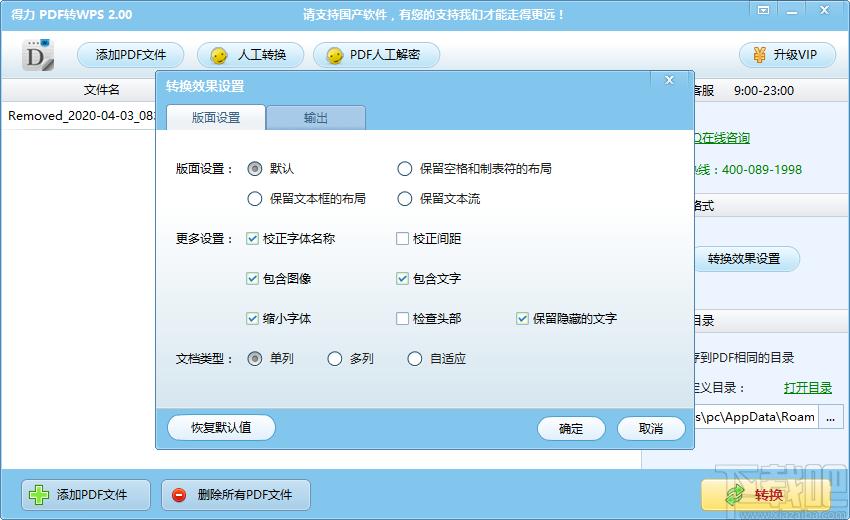Viewport: 850px width, 520px height.
Task: Toggle 缩小字体 checkbox
Action: coord(252,318)
